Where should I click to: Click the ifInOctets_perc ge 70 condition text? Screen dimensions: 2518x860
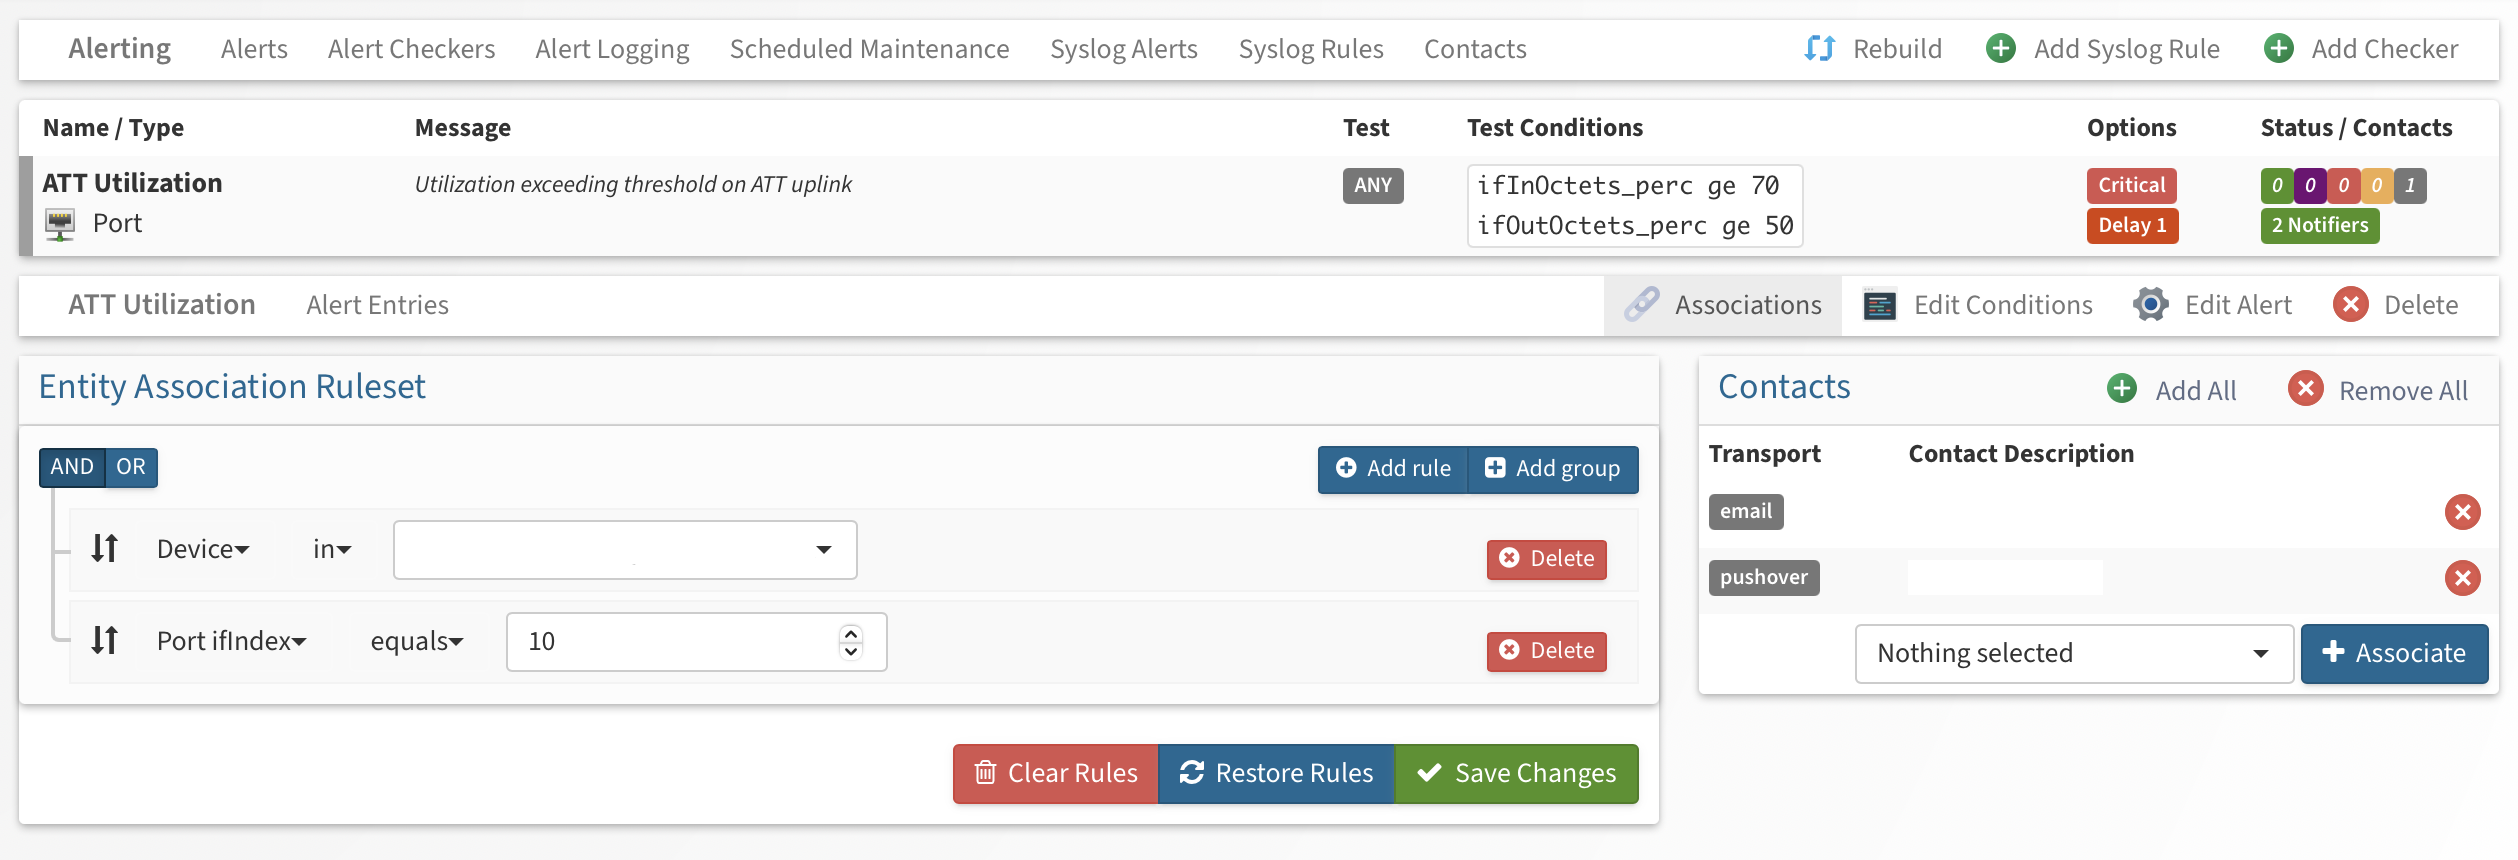pyautogui.click(x=1628, y=186)
